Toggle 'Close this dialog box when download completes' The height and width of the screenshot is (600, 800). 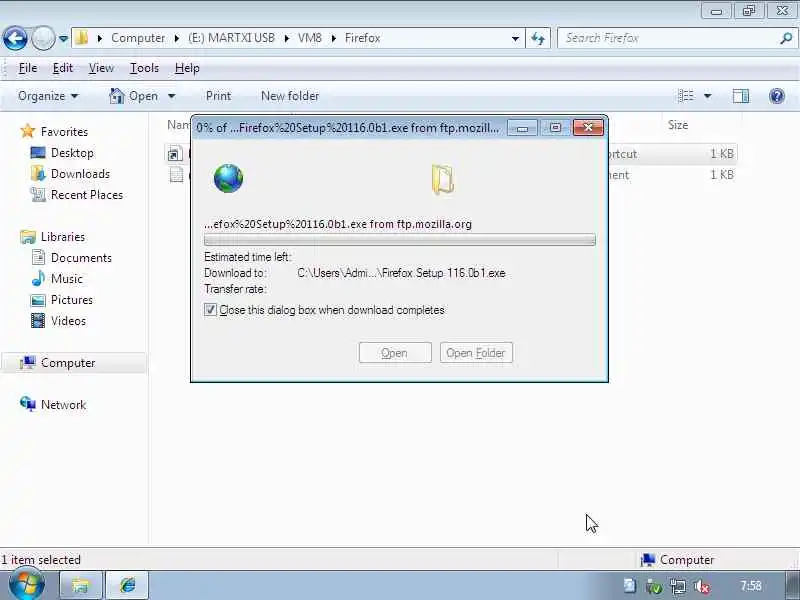pyautogui.click(x=210, y=310)
